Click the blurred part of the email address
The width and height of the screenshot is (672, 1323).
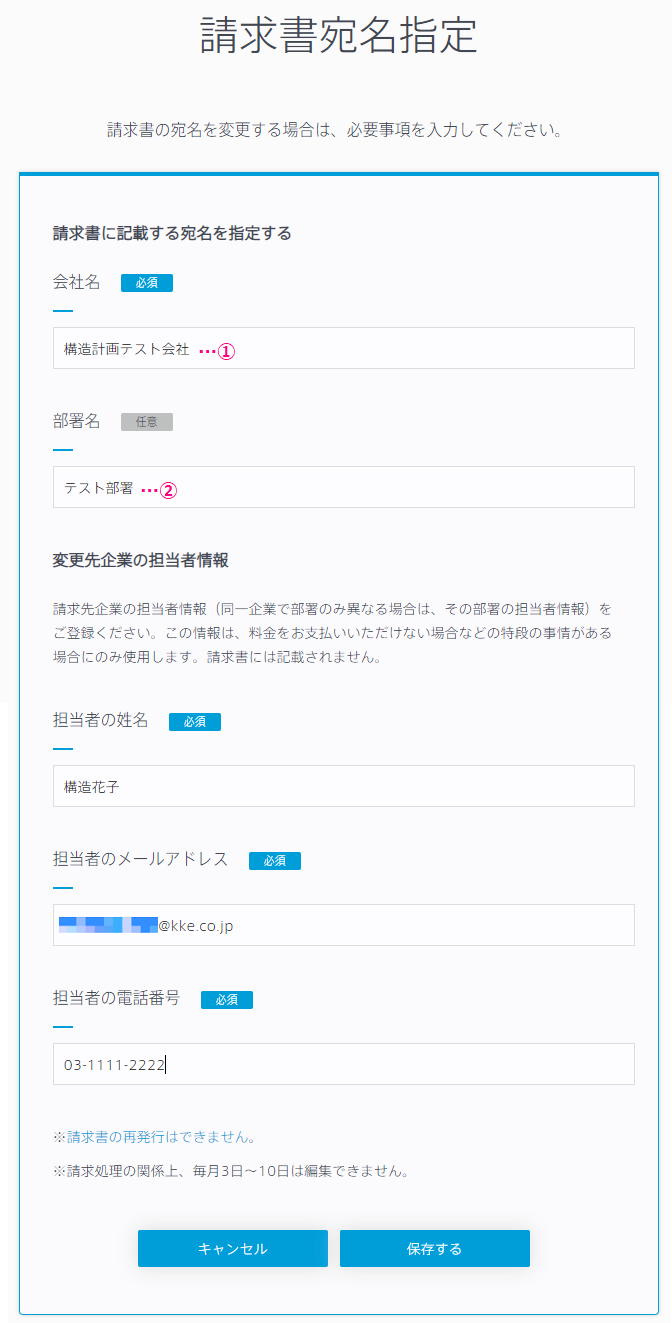click(x=108, y=925)
